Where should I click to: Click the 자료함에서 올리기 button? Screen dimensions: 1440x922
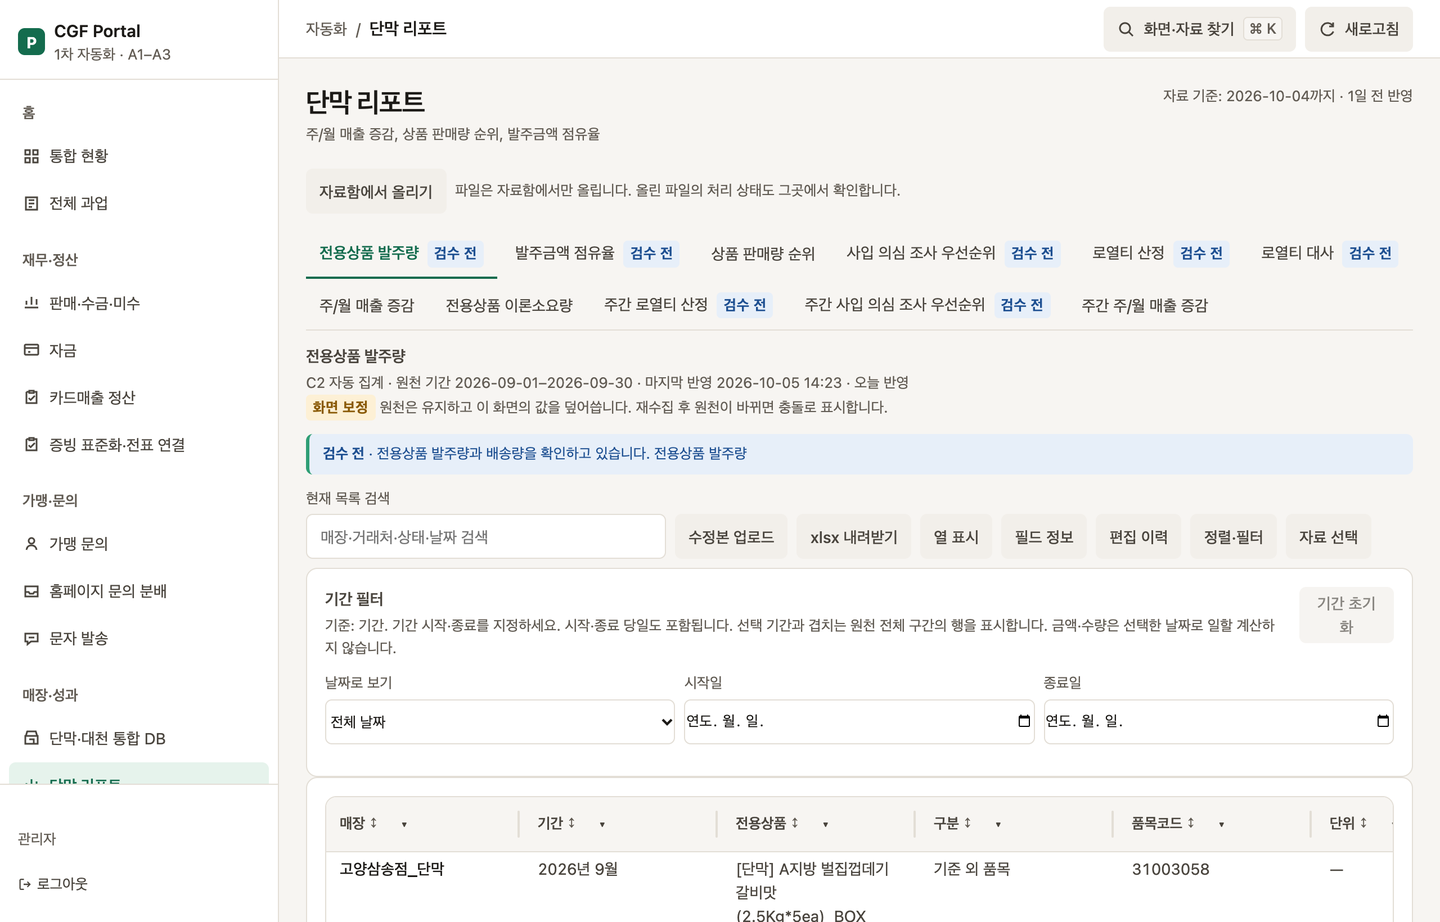376,191
